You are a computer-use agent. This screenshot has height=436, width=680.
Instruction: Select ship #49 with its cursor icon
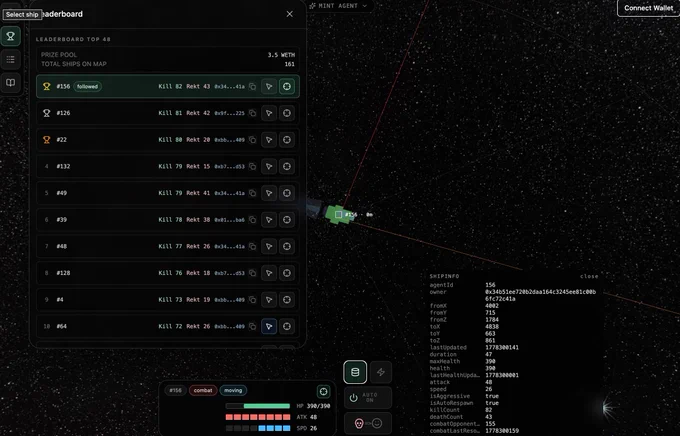point(269,193)
